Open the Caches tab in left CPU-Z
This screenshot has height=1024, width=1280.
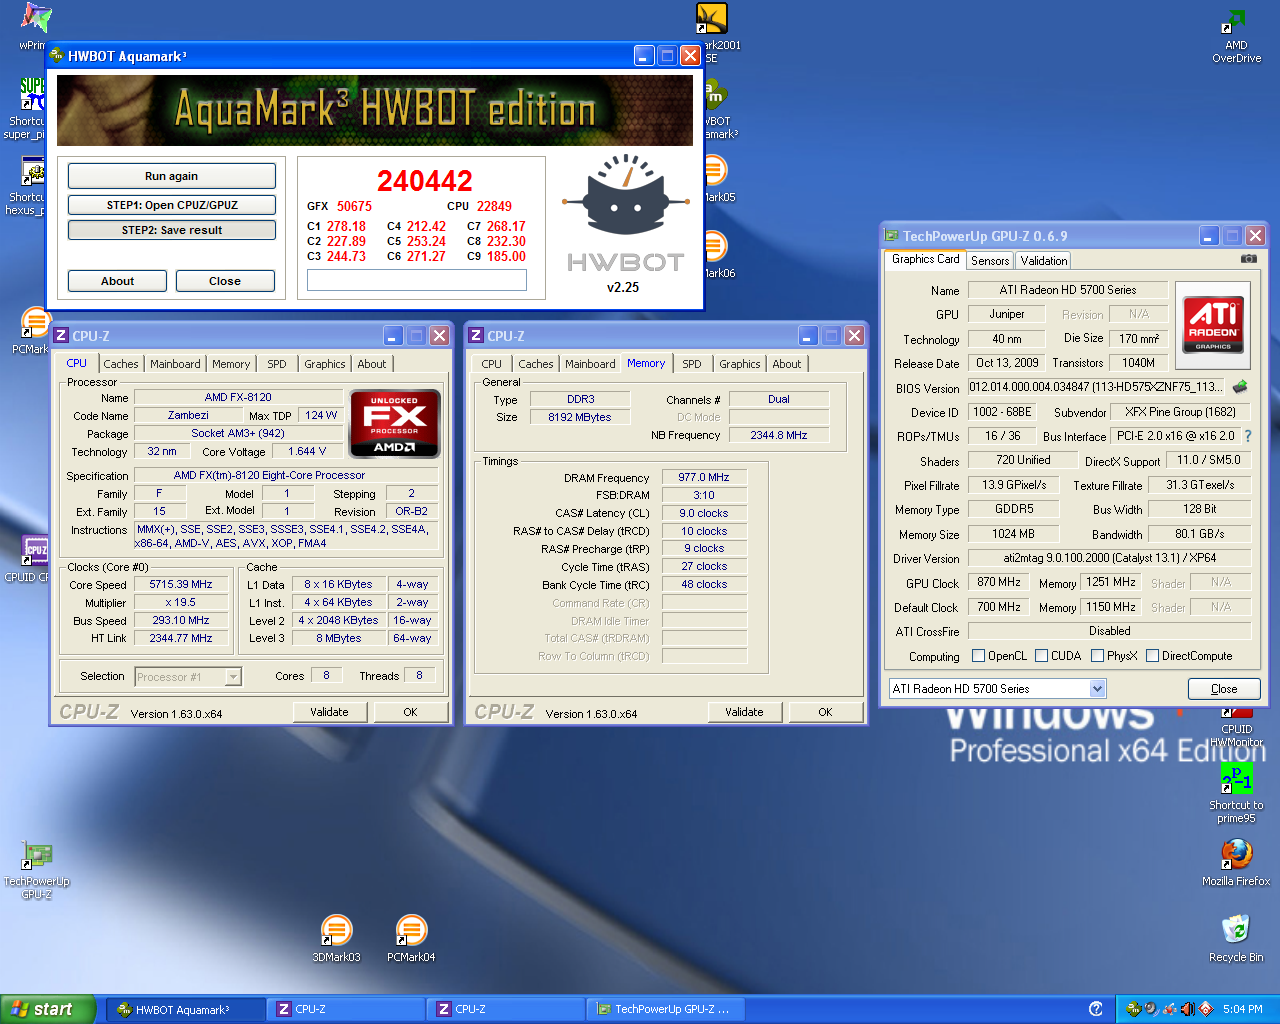point(121,364)
